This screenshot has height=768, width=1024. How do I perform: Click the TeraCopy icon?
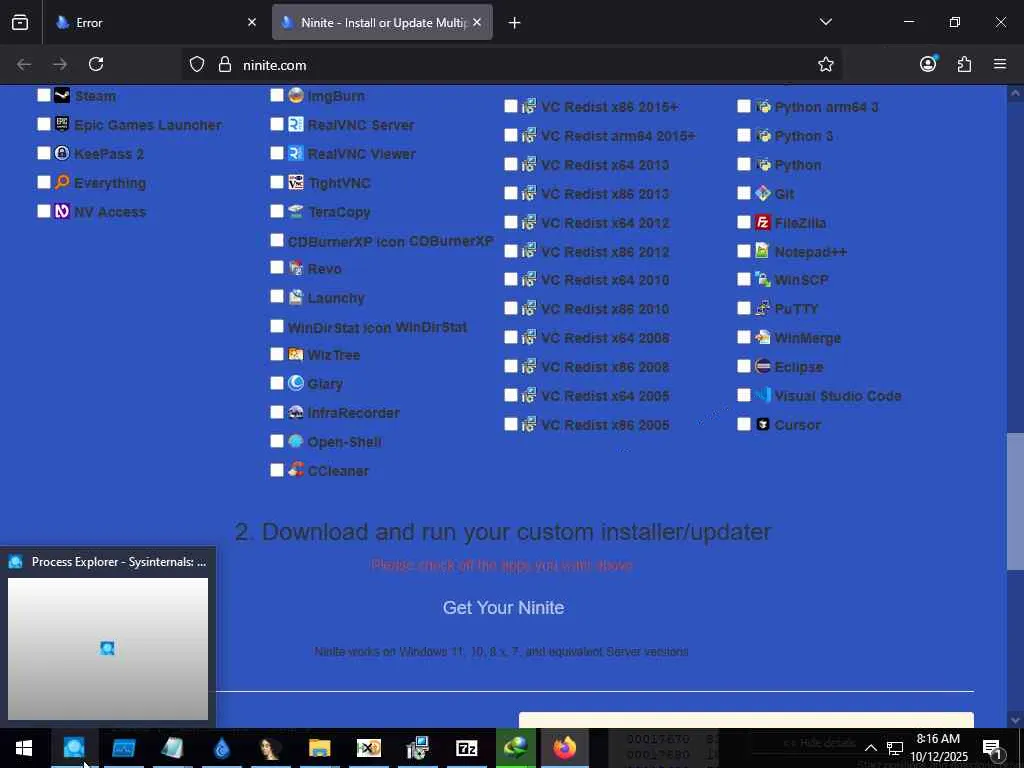click(x=296, y=212)
